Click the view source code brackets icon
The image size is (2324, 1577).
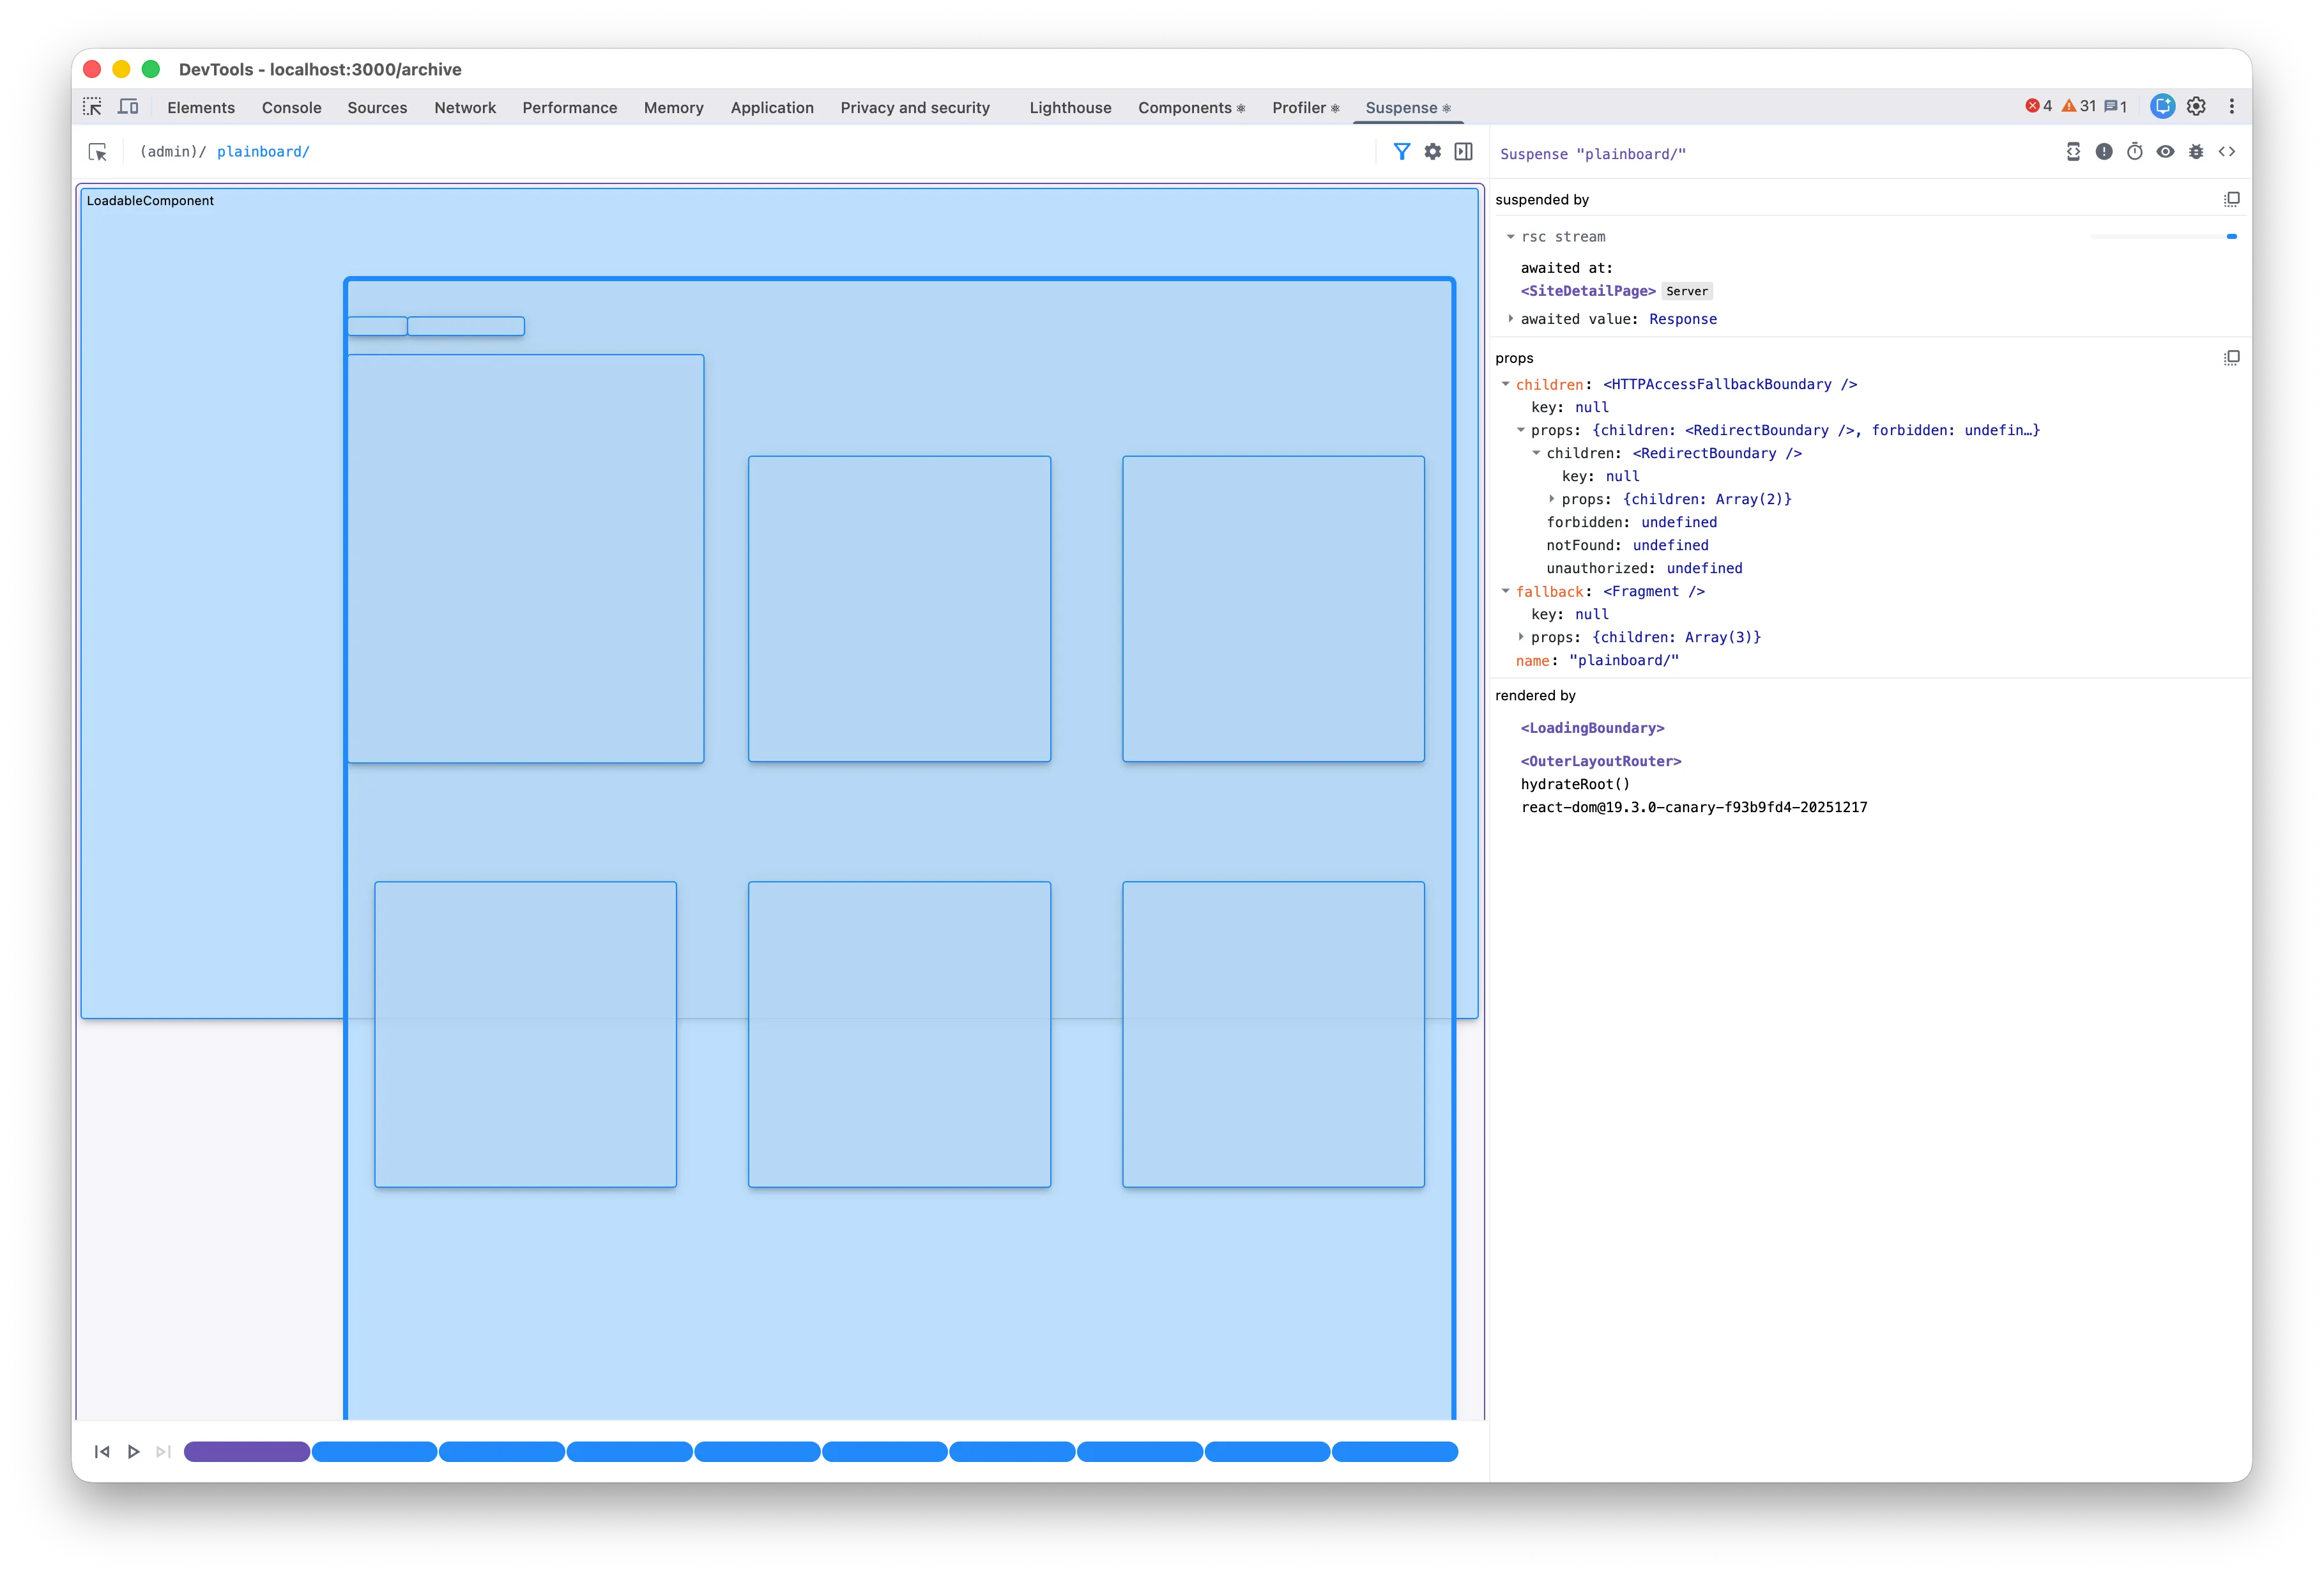pos(2227,152)
